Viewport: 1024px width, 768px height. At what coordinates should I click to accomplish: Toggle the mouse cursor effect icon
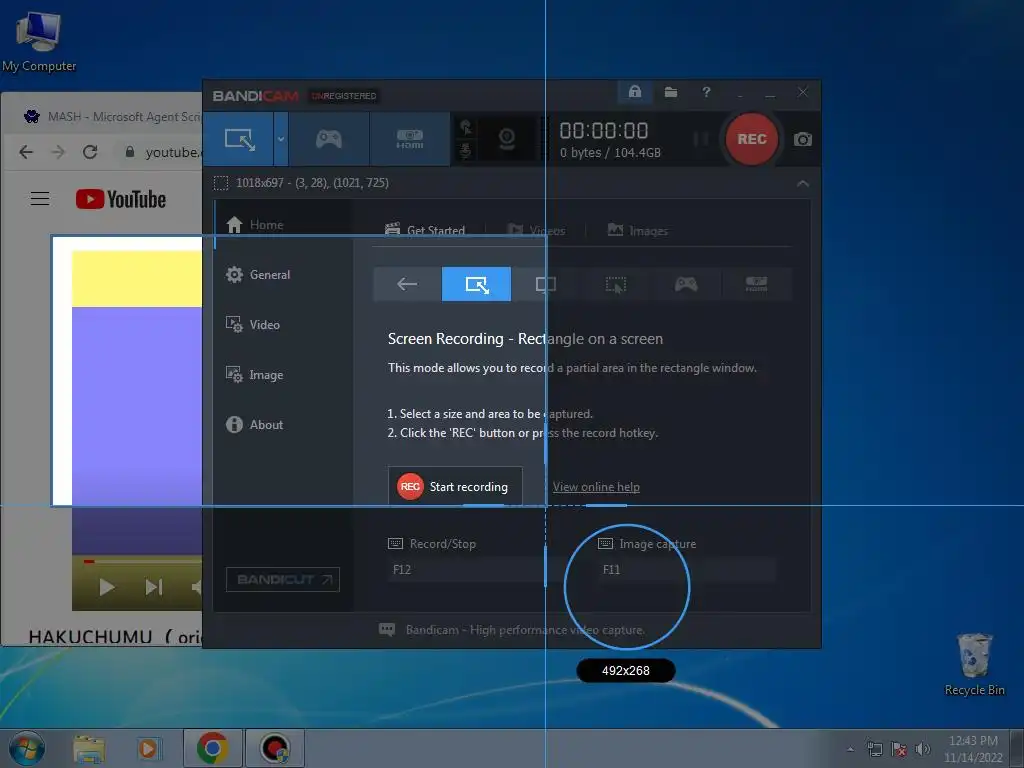pyautogui.click(x=466, y=127)
